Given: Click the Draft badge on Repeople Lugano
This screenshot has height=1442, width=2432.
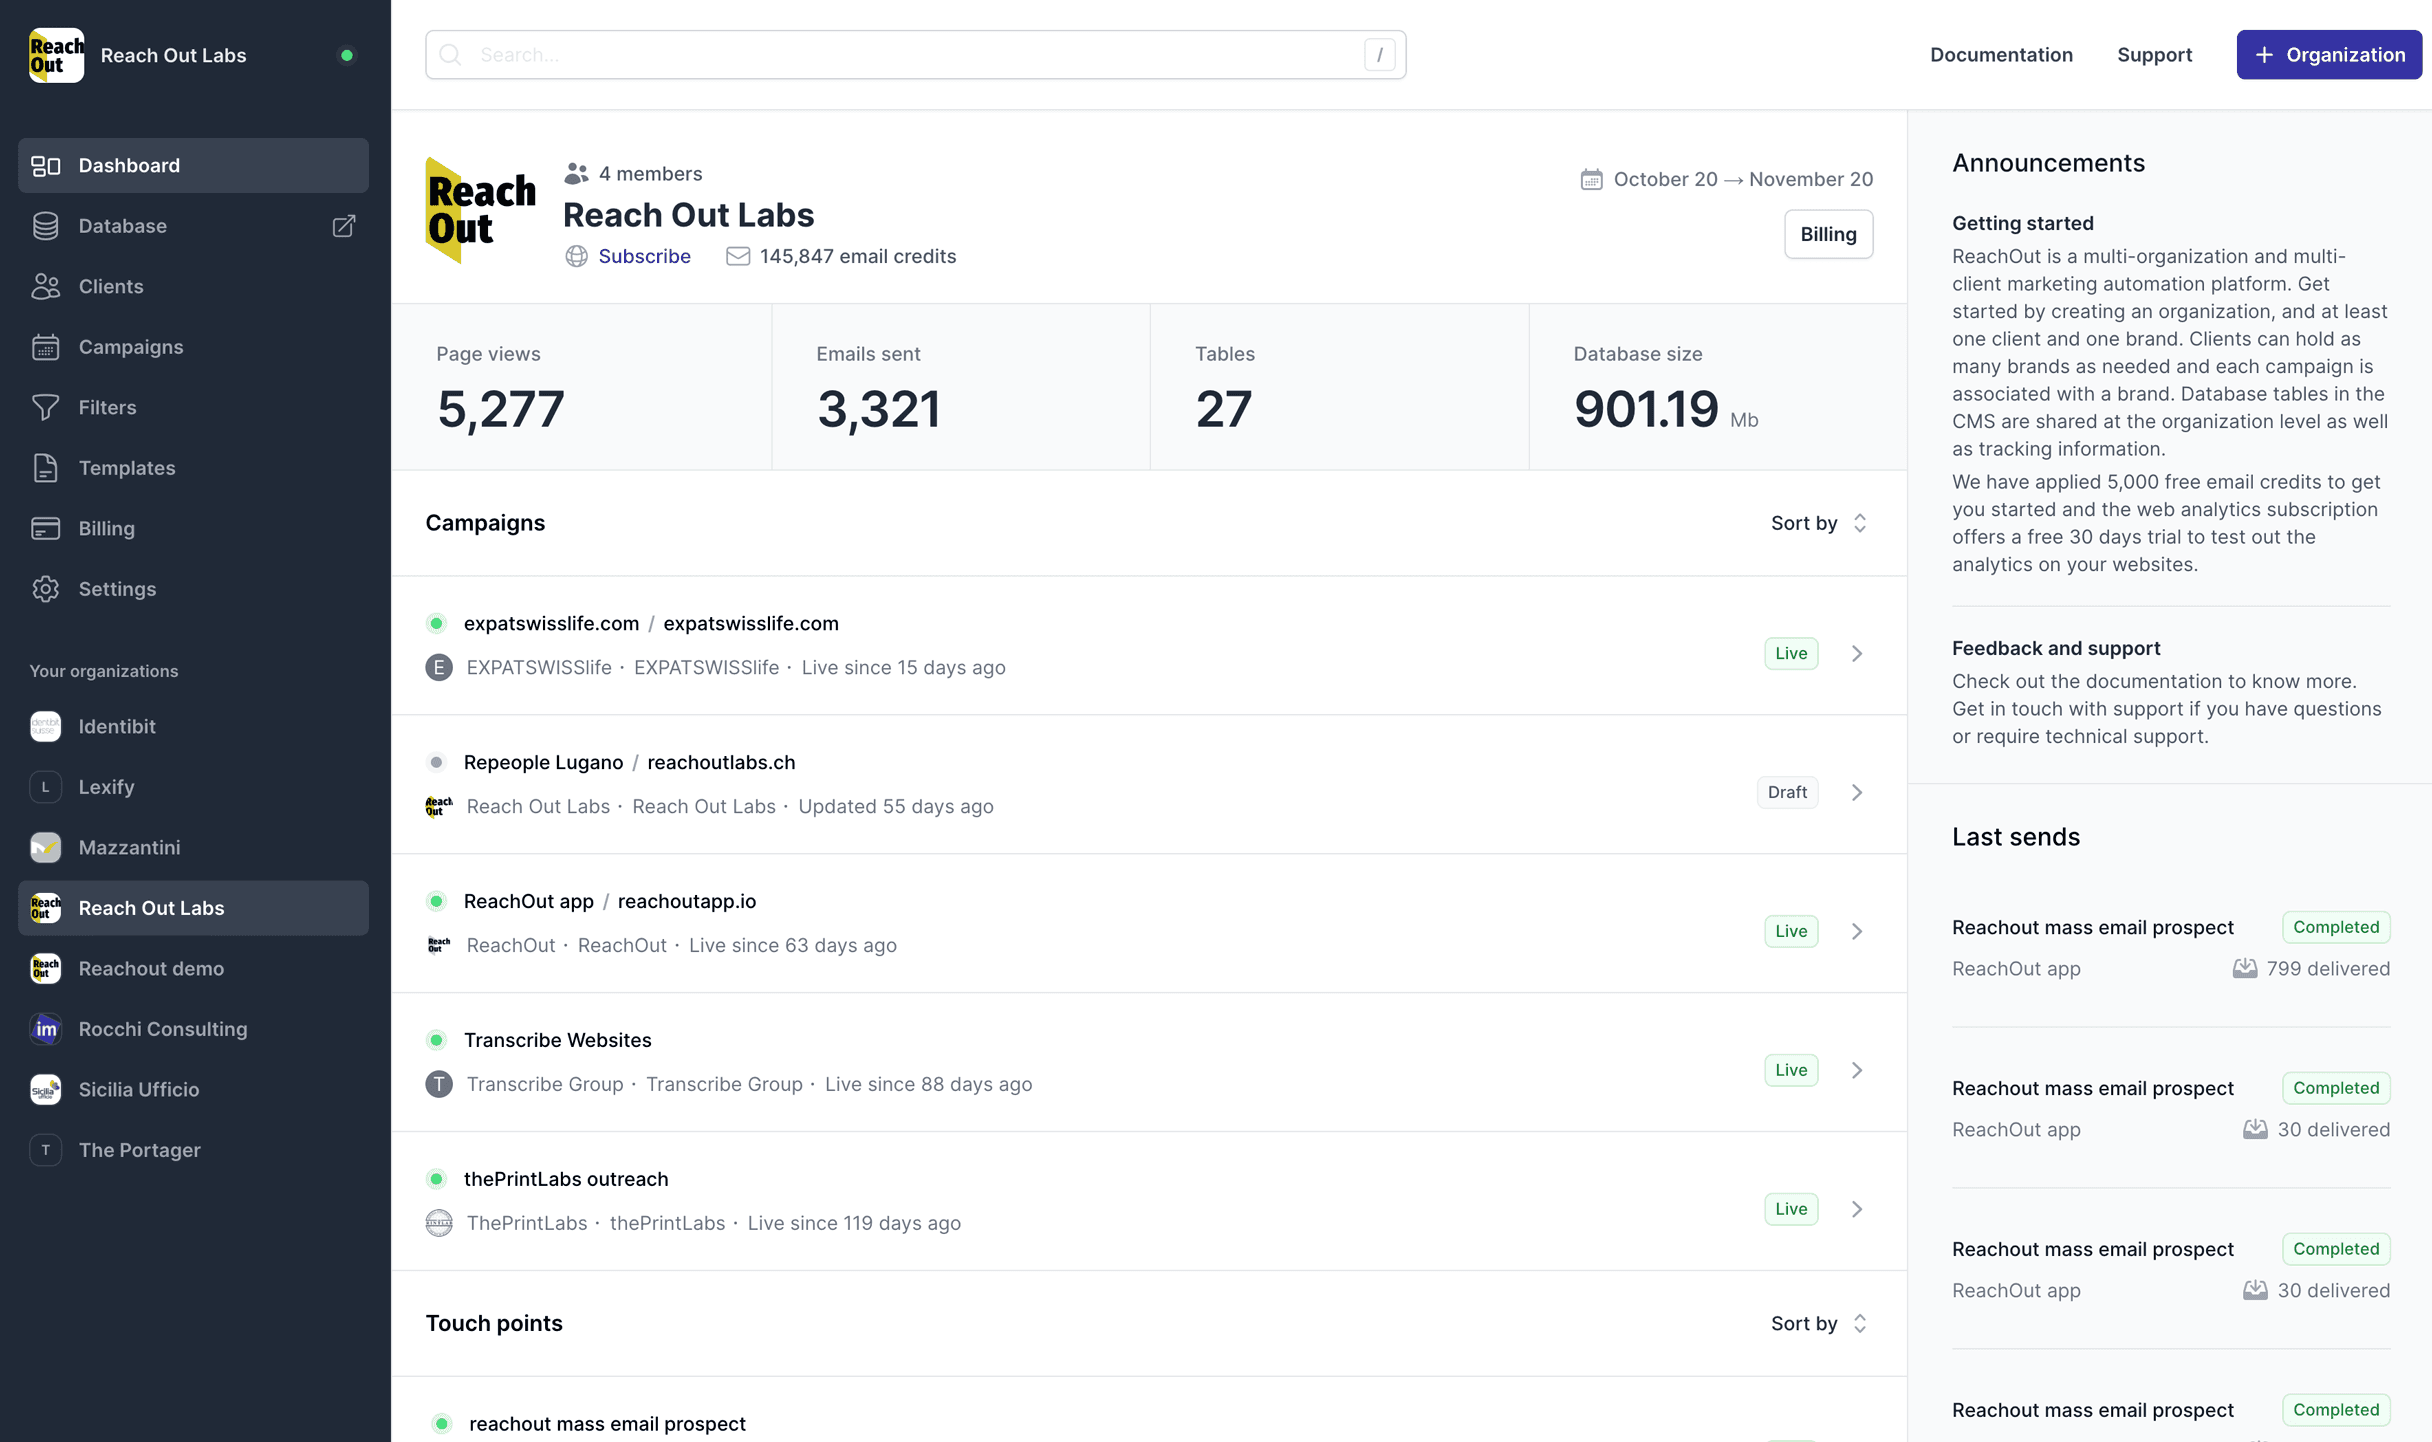Looking at the screenshot, I should [x=1787, y=792].
